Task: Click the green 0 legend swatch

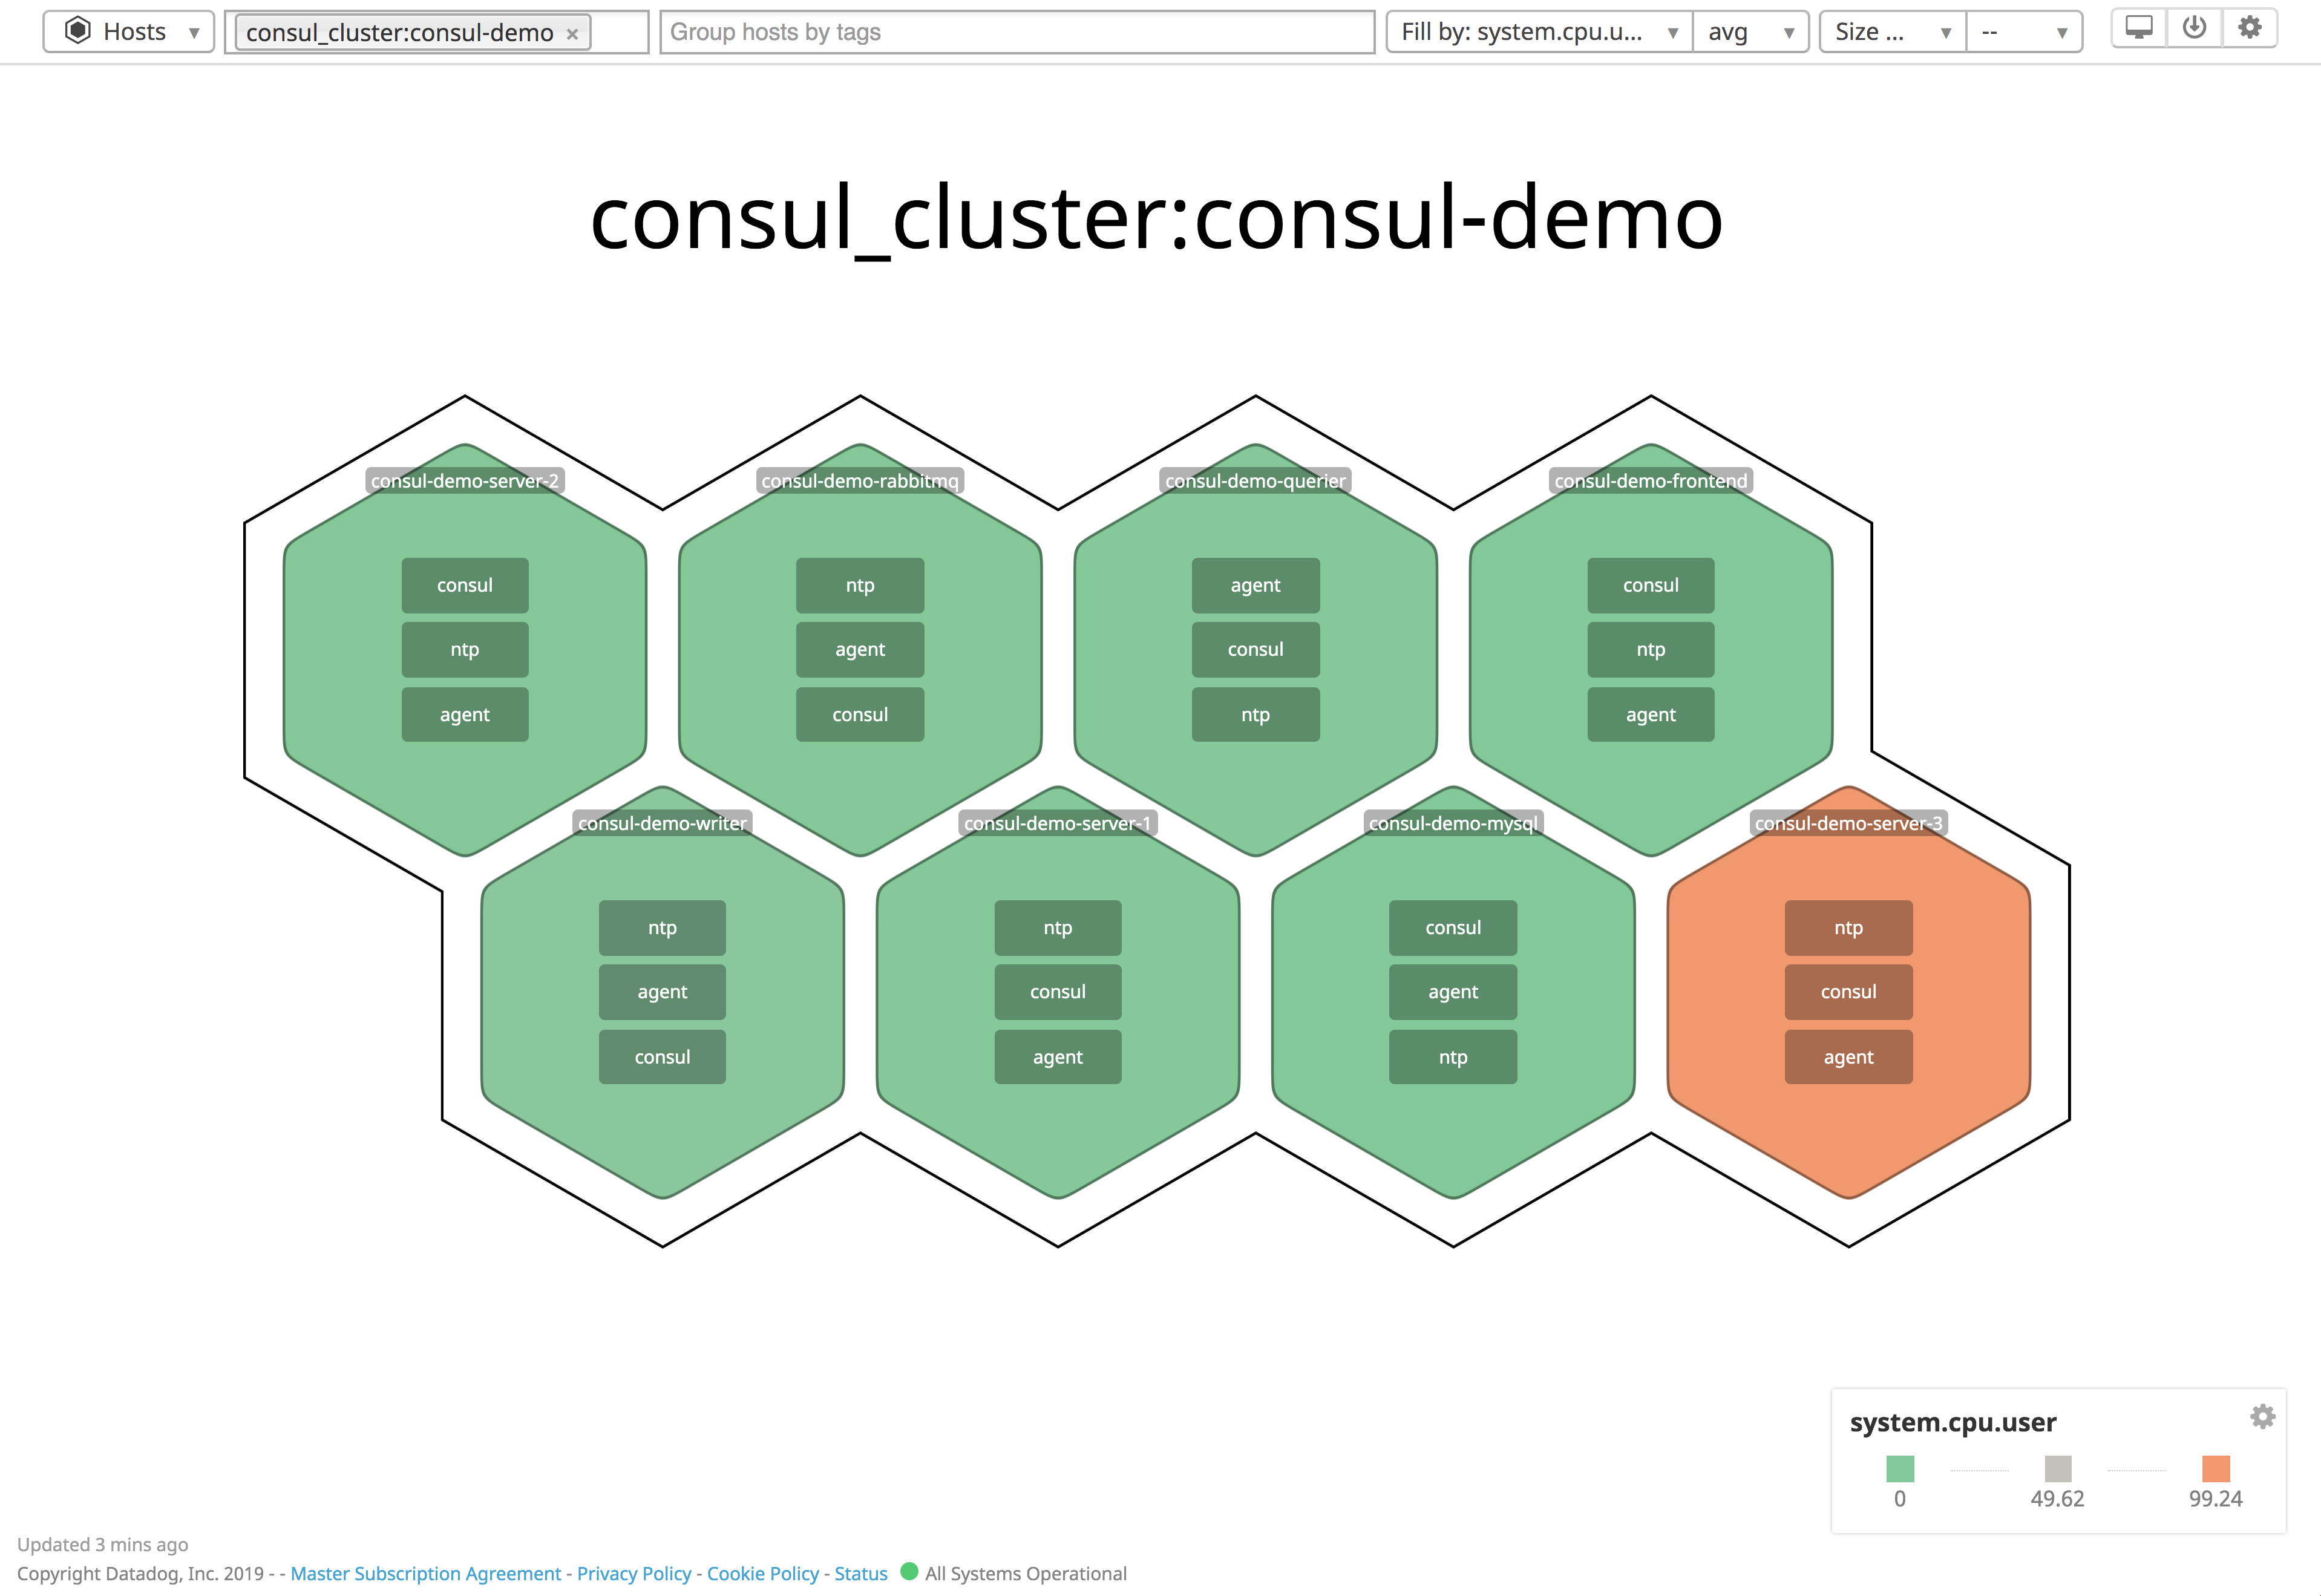Action: tap(1899, 1468)
